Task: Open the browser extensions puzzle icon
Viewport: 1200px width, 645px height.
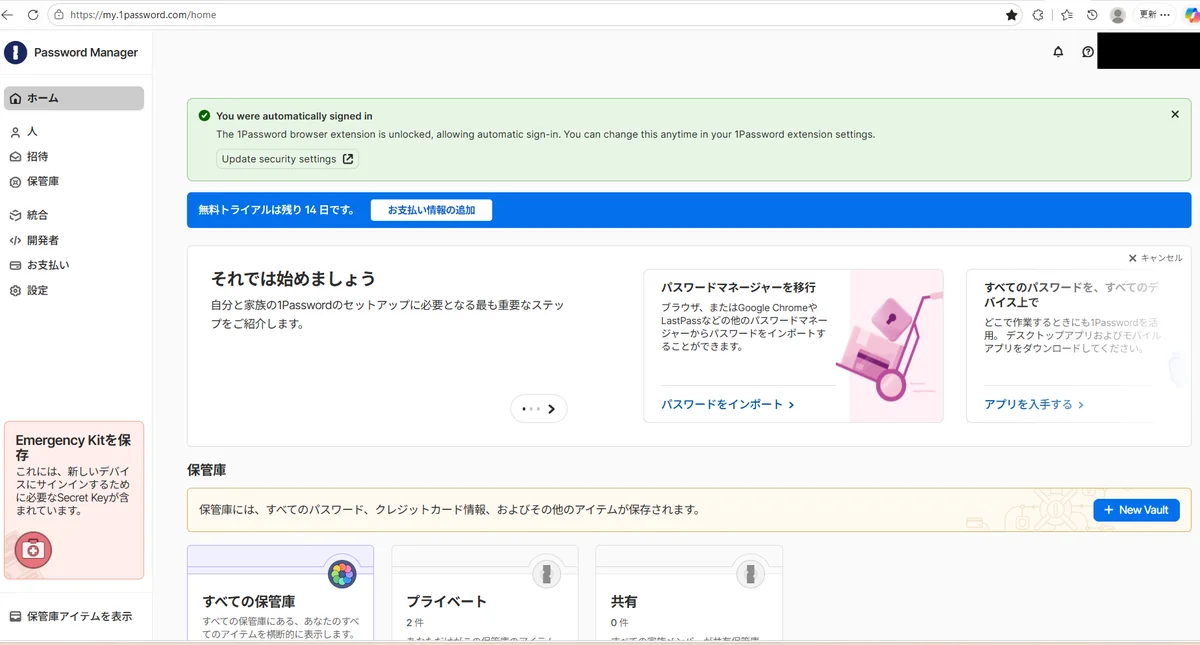Action: click(x=1038, y=15)
